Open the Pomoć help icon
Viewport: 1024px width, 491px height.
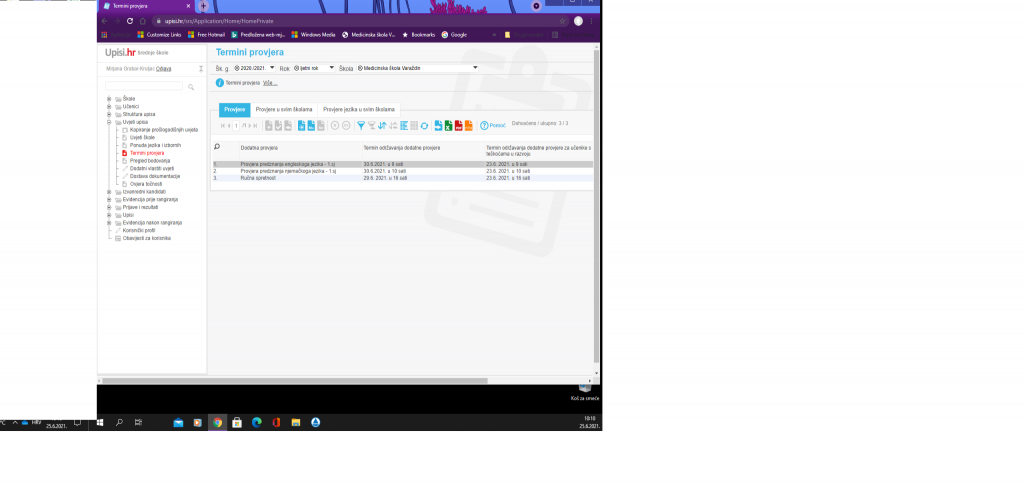[x=484, y=125]
